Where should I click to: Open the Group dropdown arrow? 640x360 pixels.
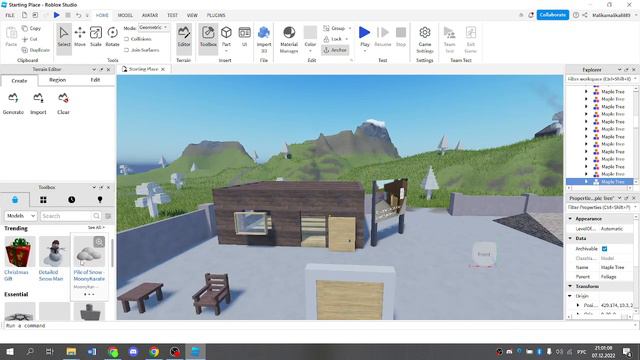click(350, 28)
